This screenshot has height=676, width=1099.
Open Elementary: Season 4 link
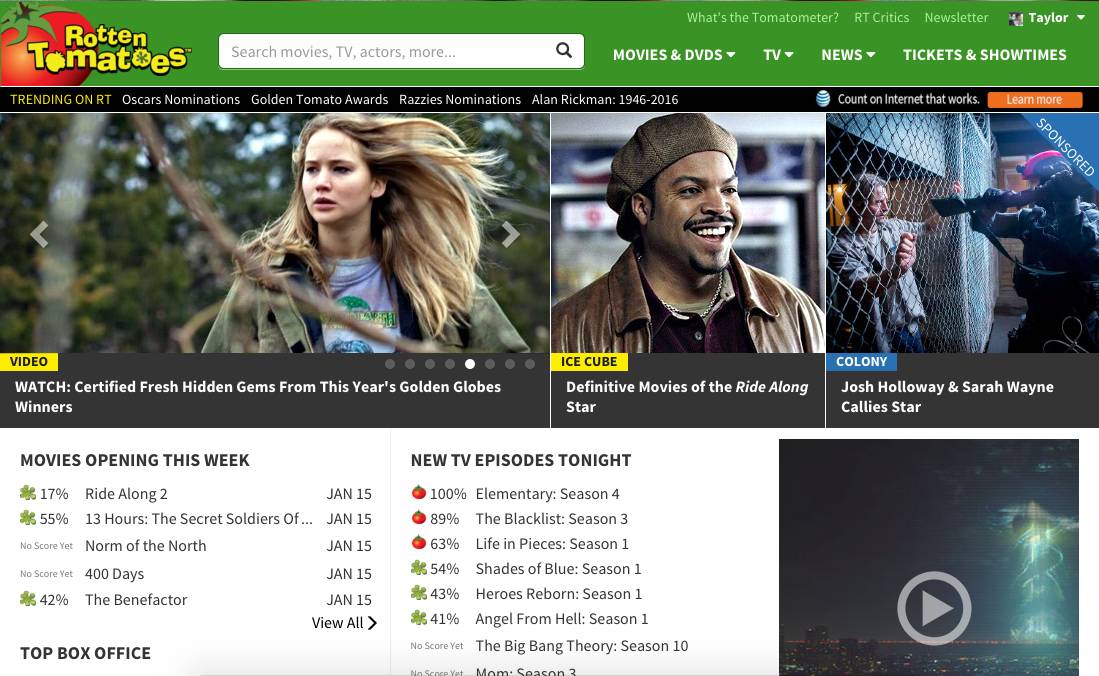click(x=547, y=494)
